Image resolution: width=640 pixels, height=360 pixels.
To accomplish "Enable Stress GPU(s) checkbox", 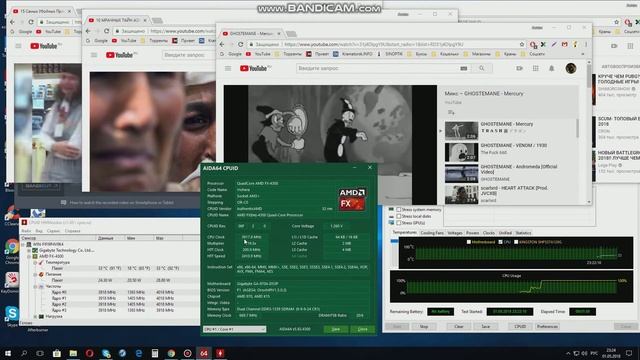I will click(398, 223).
